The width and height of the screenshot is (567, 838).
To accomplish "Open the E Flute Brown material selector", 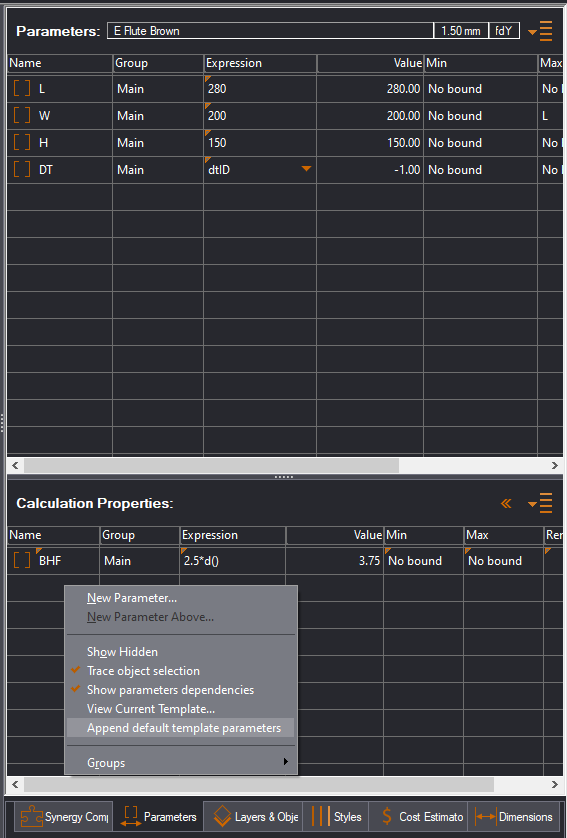I will [270, 31].
